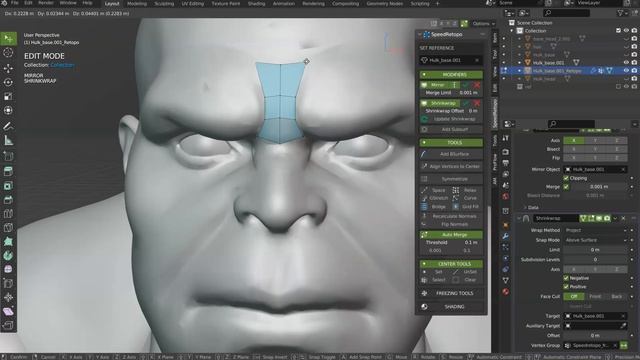Open Shrinkwrap modifier extras dropdown arrow

[616, 218]
